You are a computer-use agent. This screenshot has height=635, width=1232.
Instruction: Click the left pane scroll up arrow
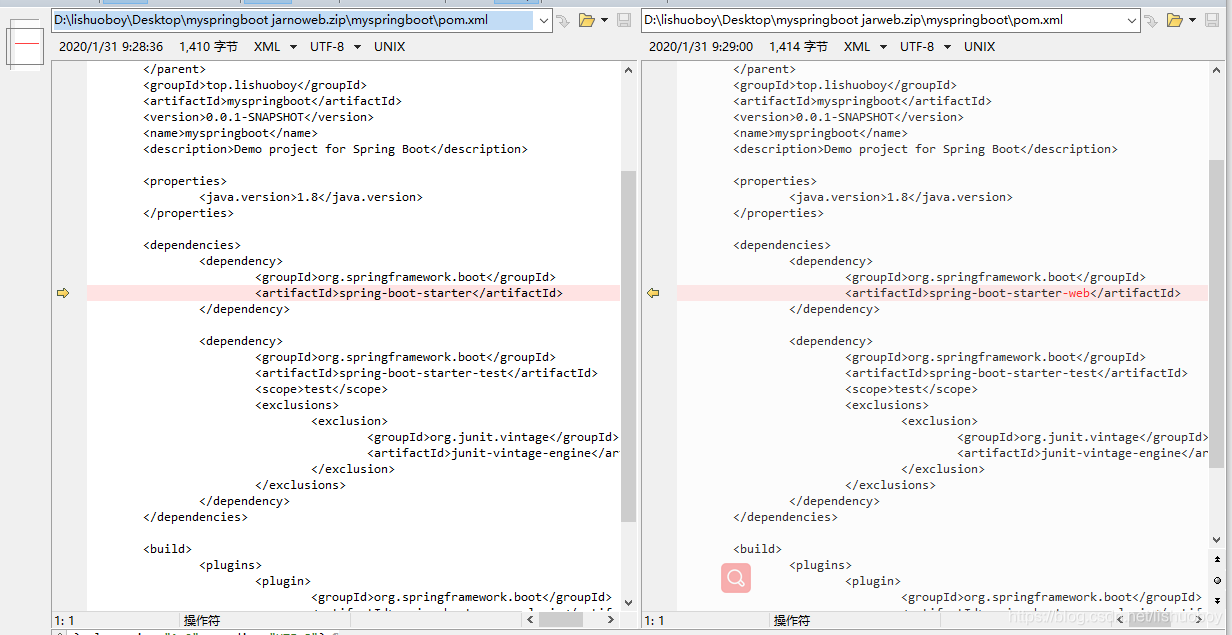pos(628,70)
